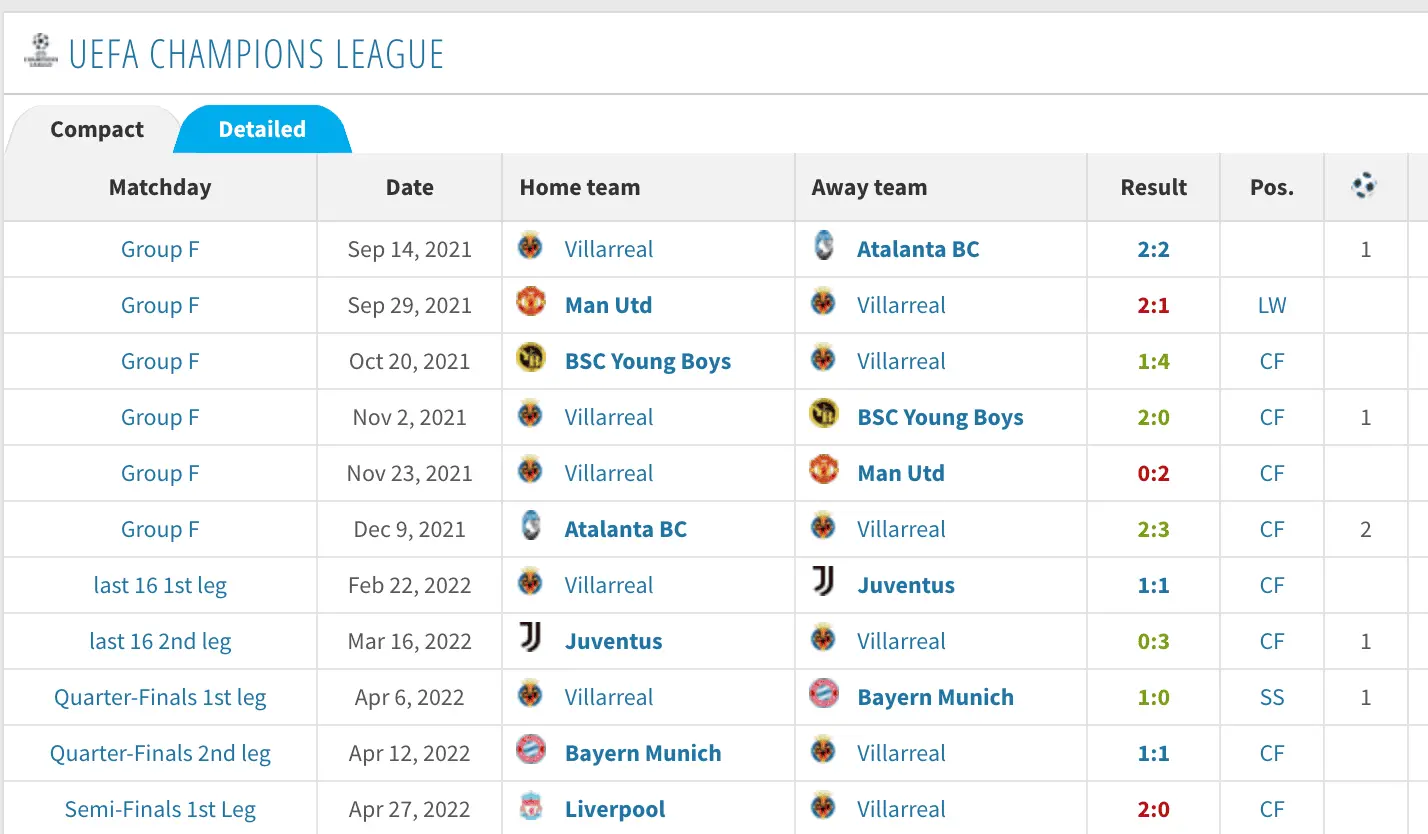Click Villarreal crest in Nov 2 row

tap(531, 415)
